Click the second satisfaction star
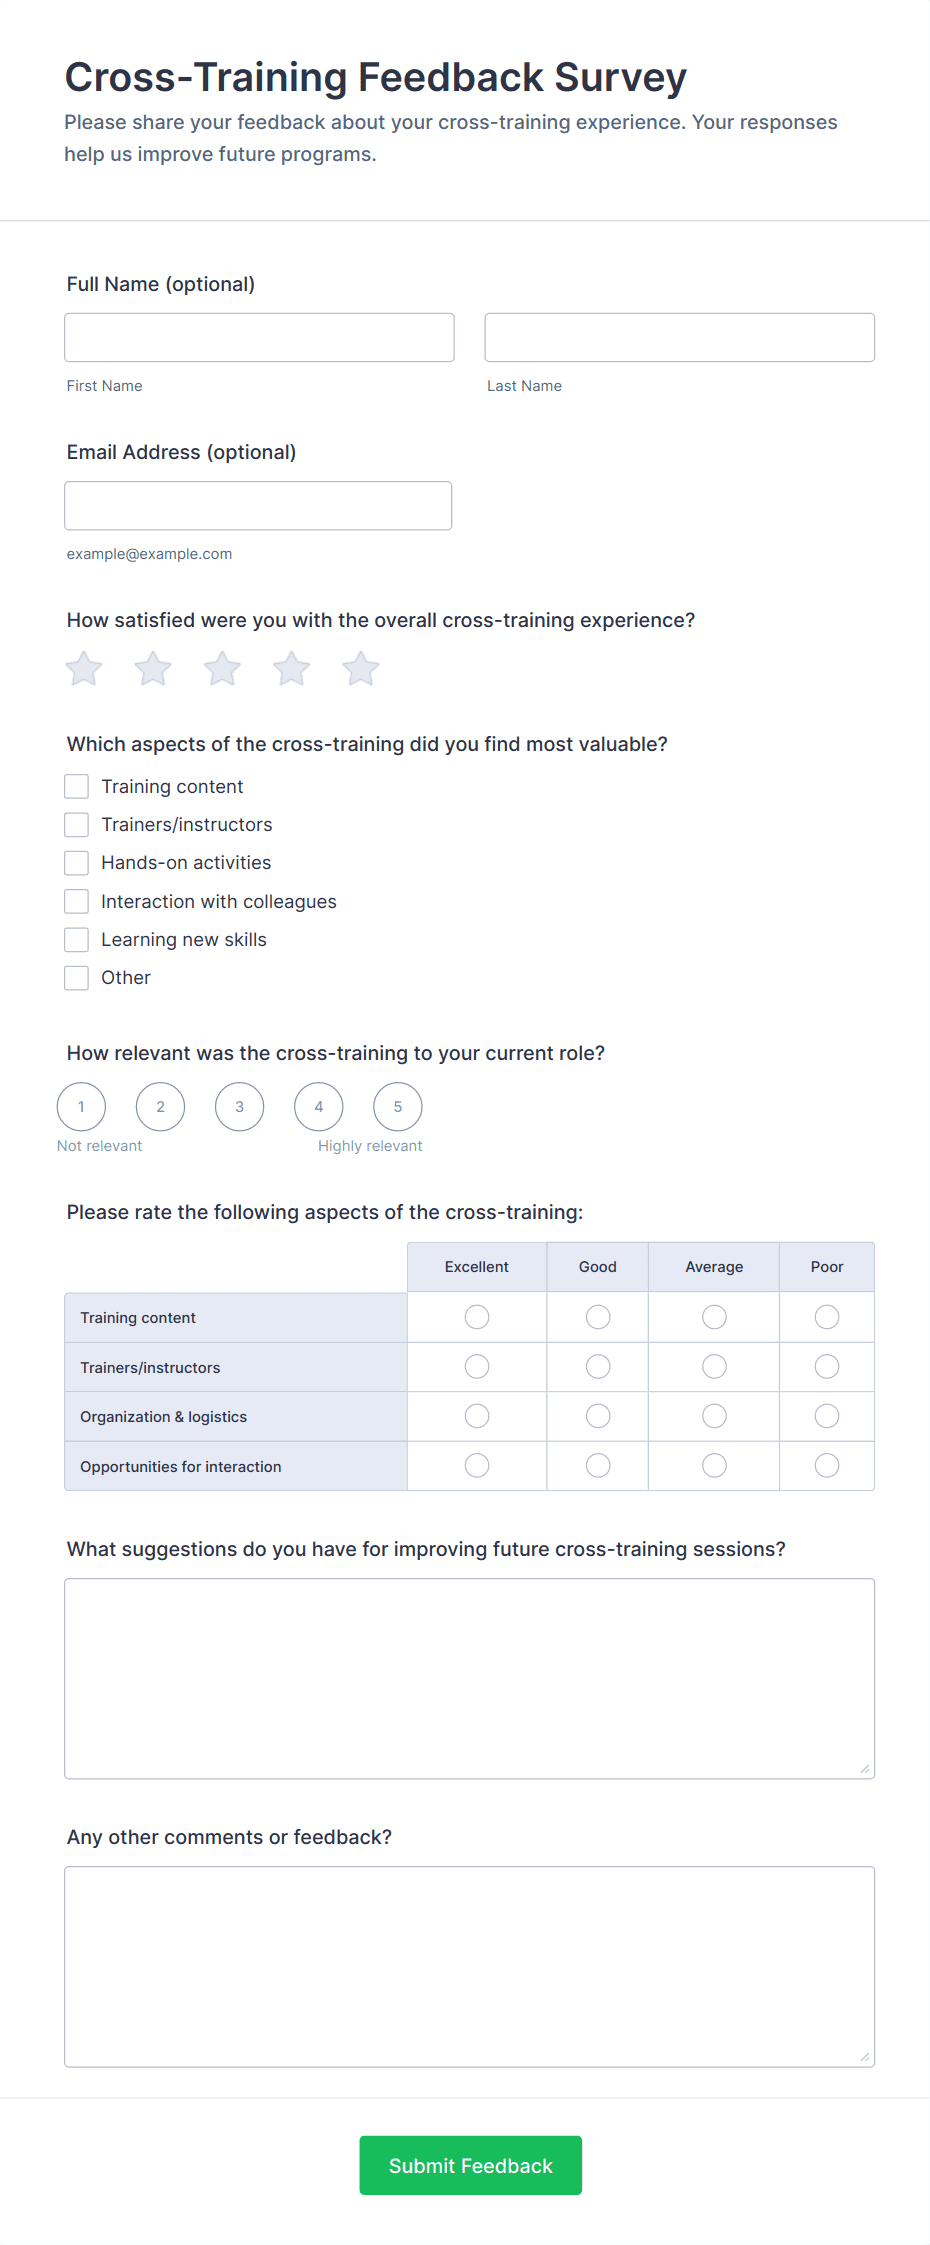The height and width of the screenshot is (2245, 930). [153, 668]
